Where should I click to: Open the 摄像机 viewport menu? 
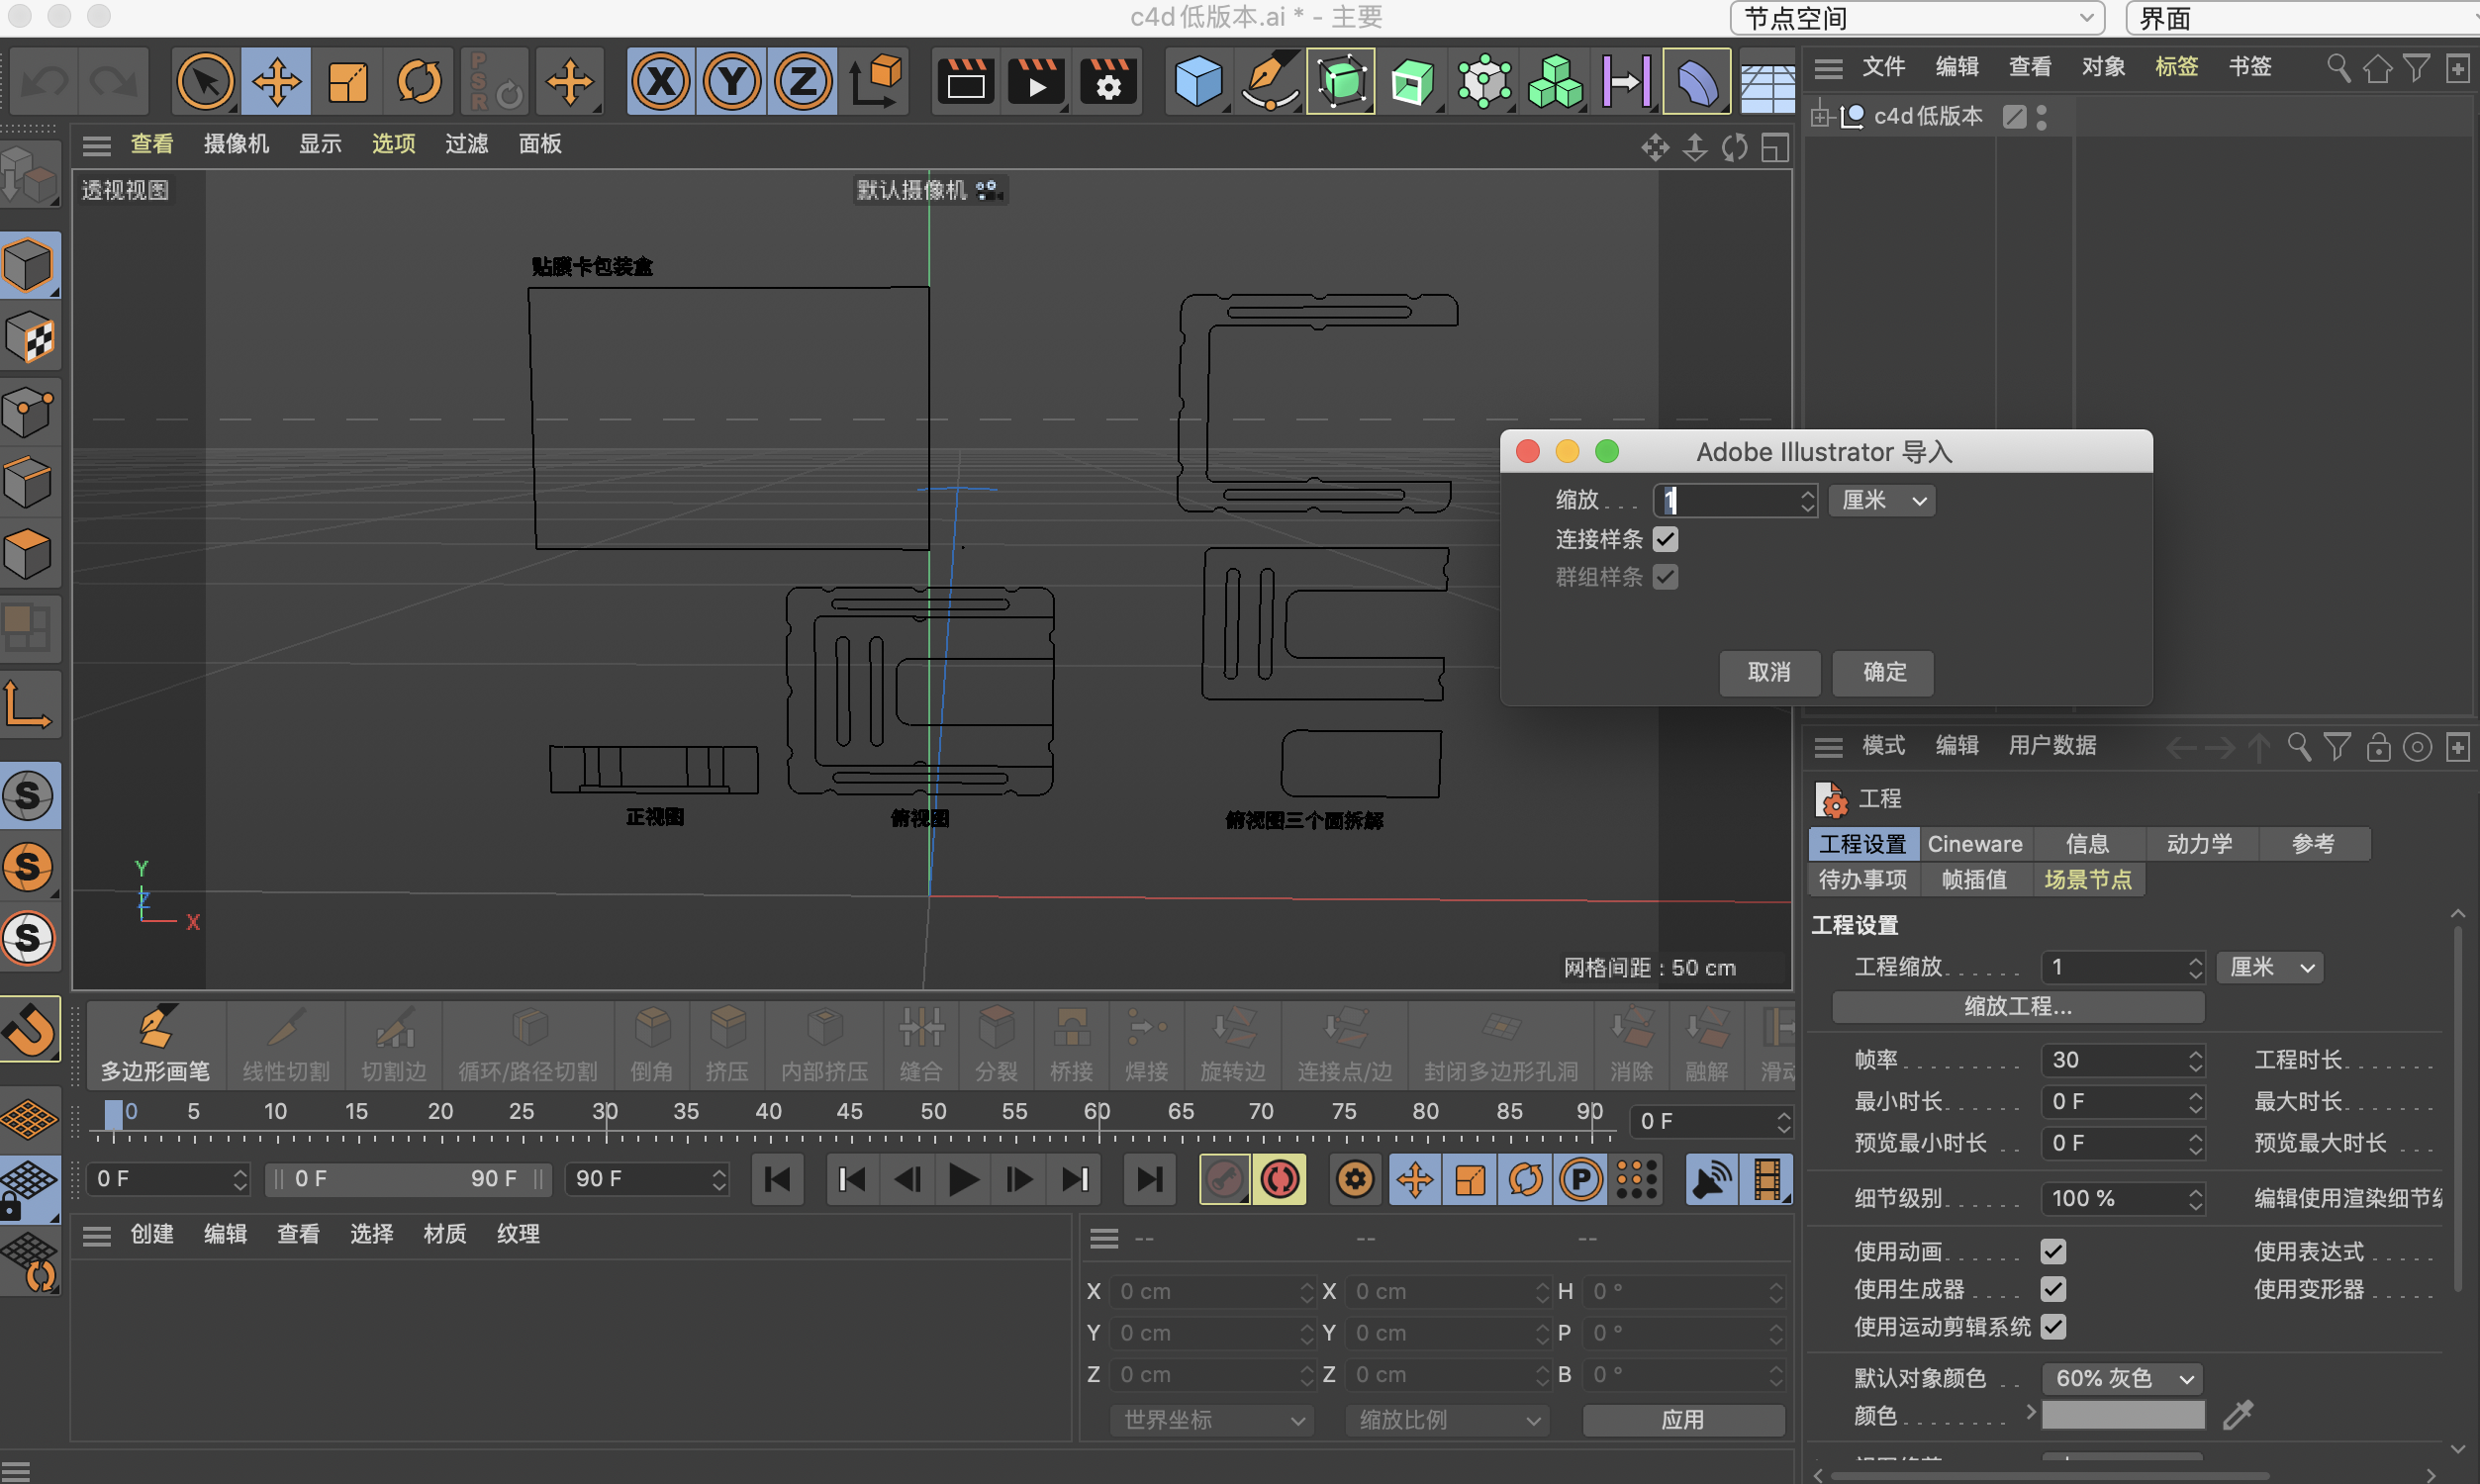pos(236,144)
